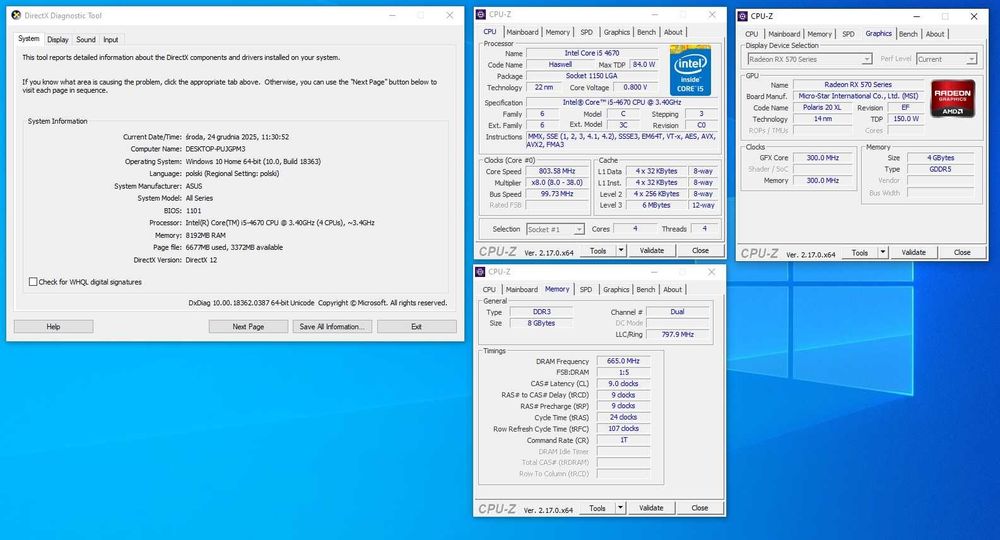Click the Code Name value Haswell

560,64
